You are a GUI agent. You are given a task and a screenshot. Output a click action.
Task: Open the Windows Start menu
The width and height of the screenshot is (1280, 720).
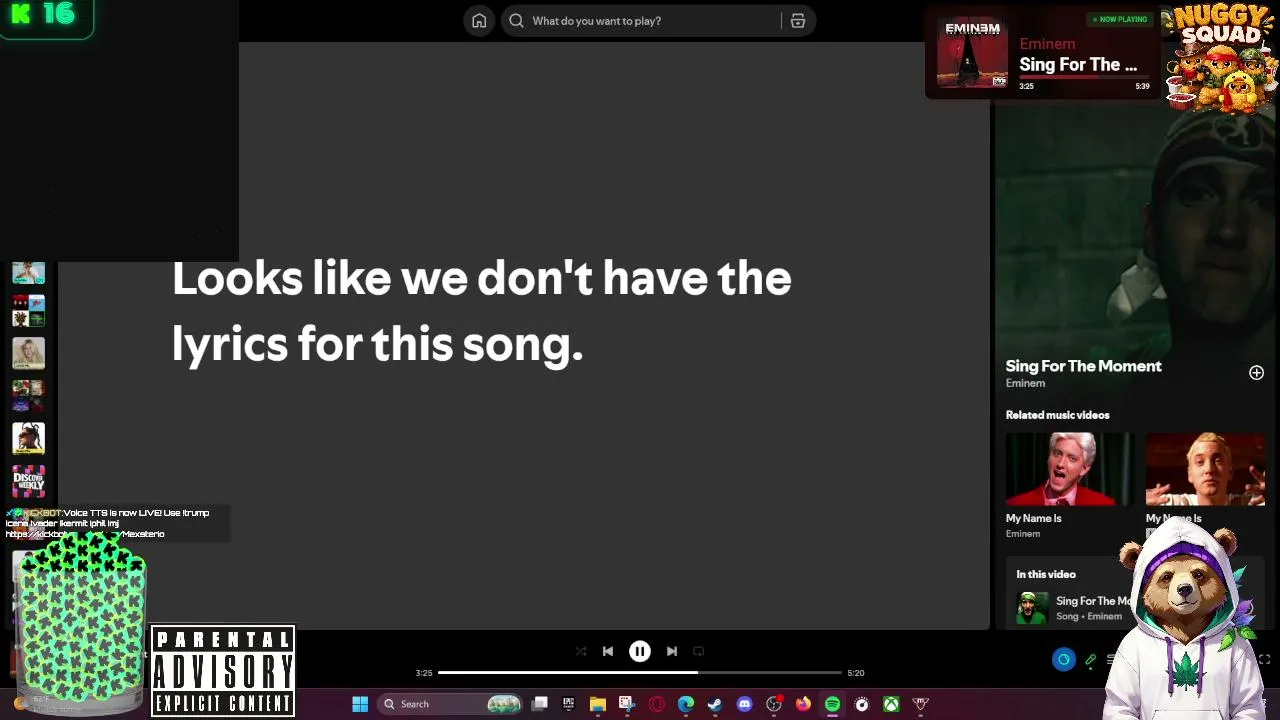click(x=360, y=704)
